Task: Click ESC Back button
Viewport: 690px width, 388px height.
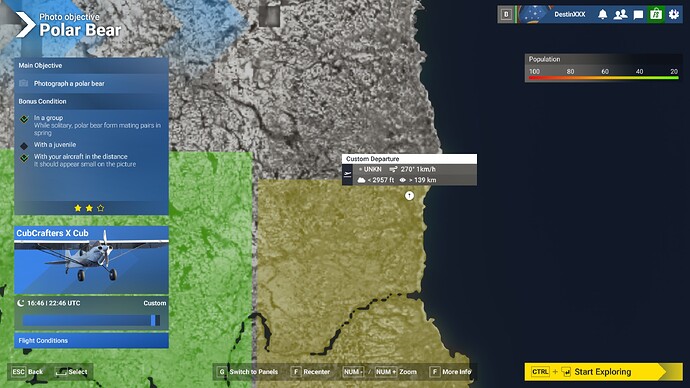Action: [x=28, y=372]
